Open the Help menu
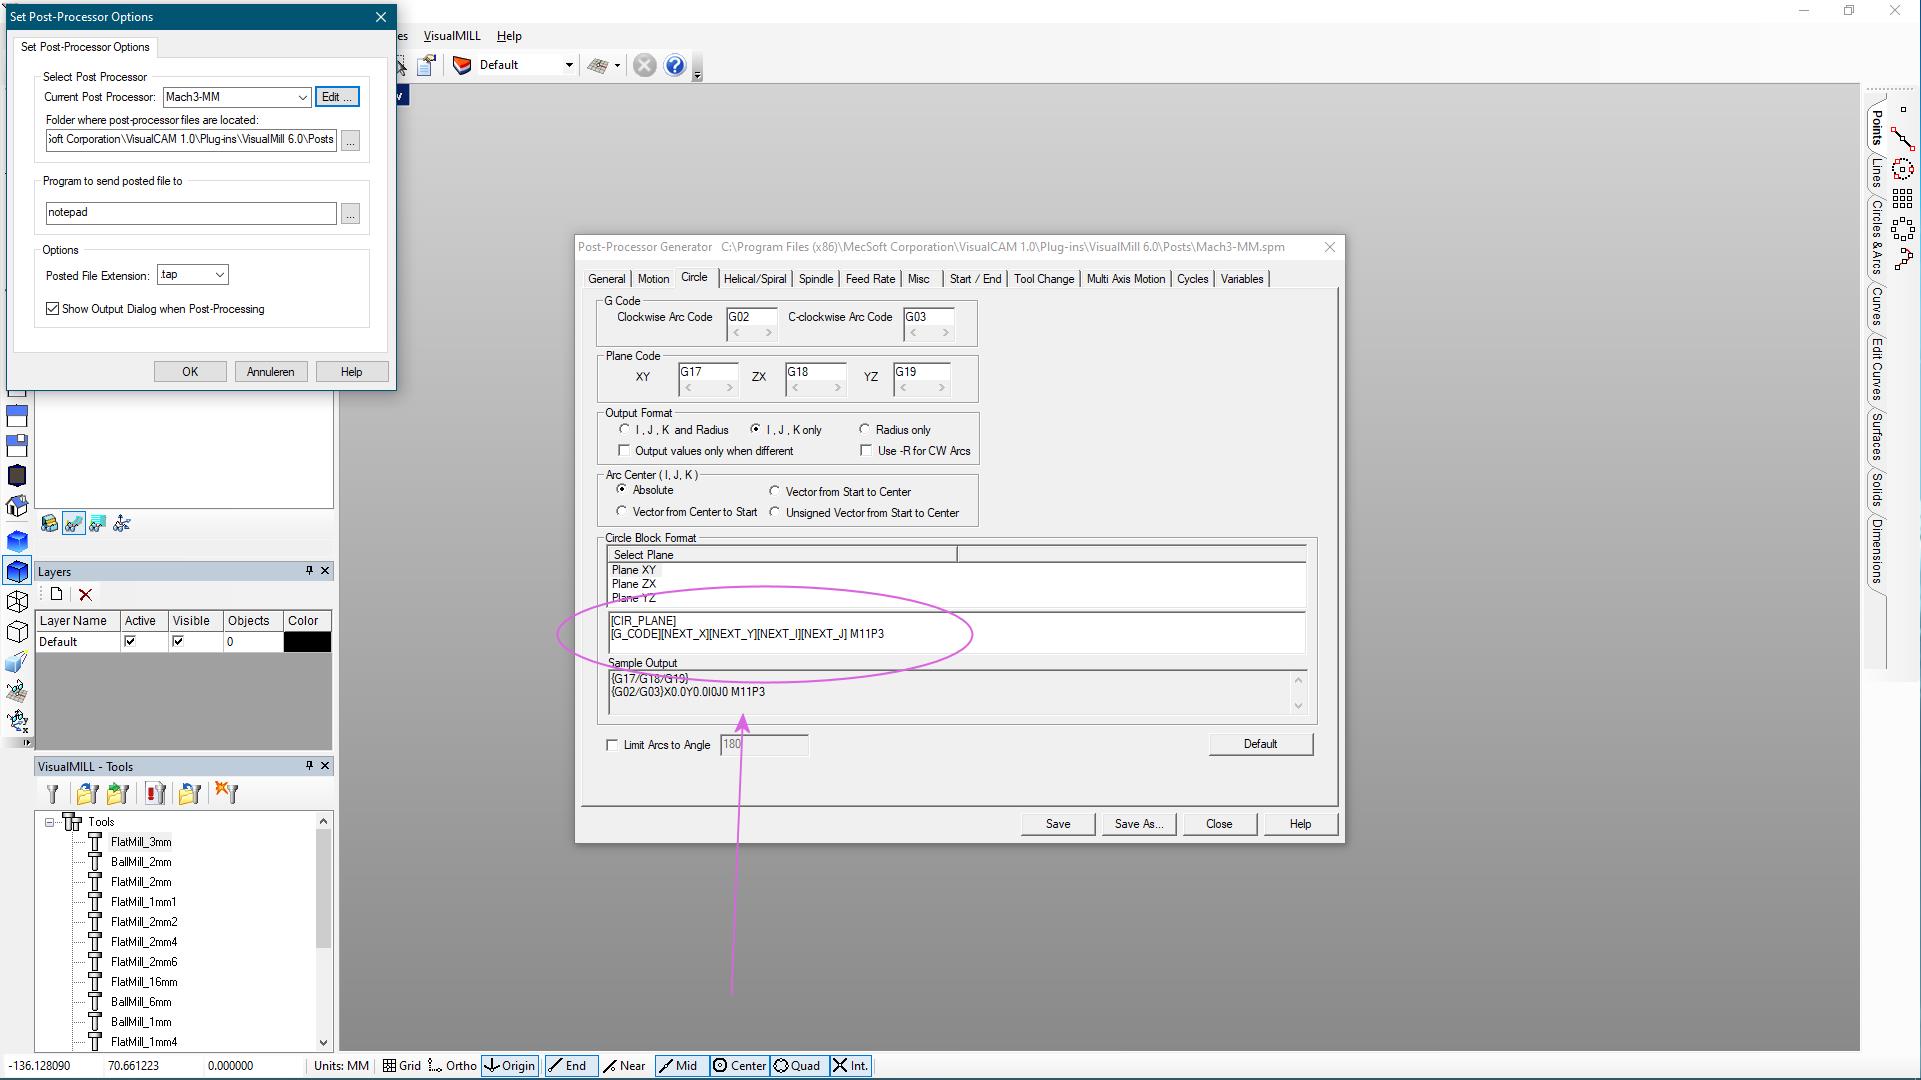 509,36
